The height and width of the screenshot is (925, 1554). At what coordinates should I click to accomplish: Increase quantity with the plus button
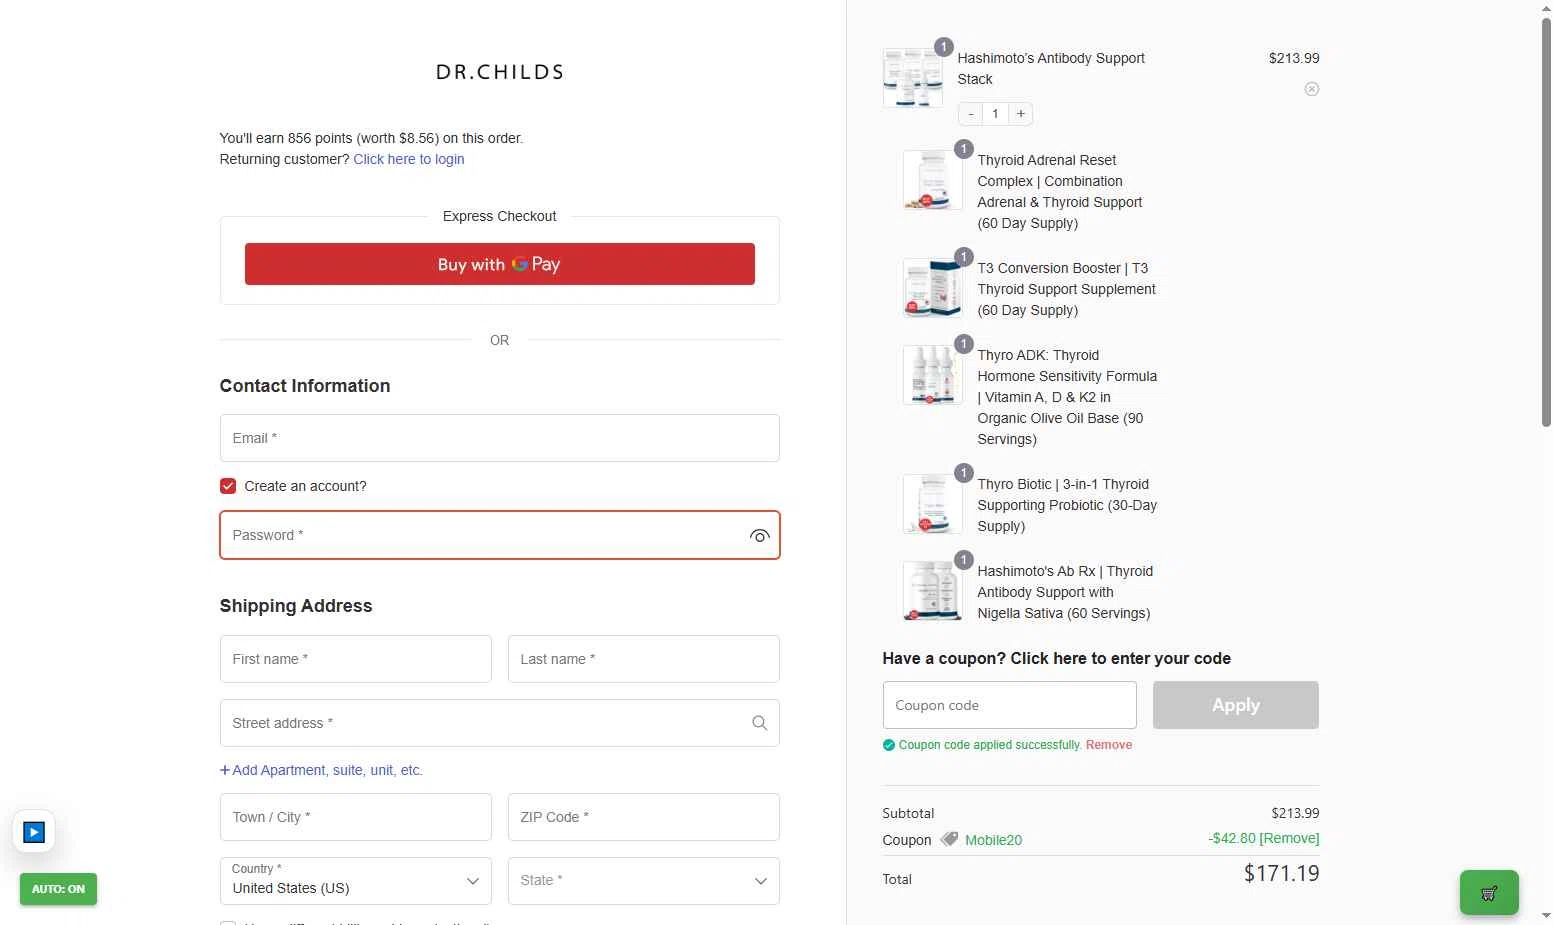(x=1021, y=114)
